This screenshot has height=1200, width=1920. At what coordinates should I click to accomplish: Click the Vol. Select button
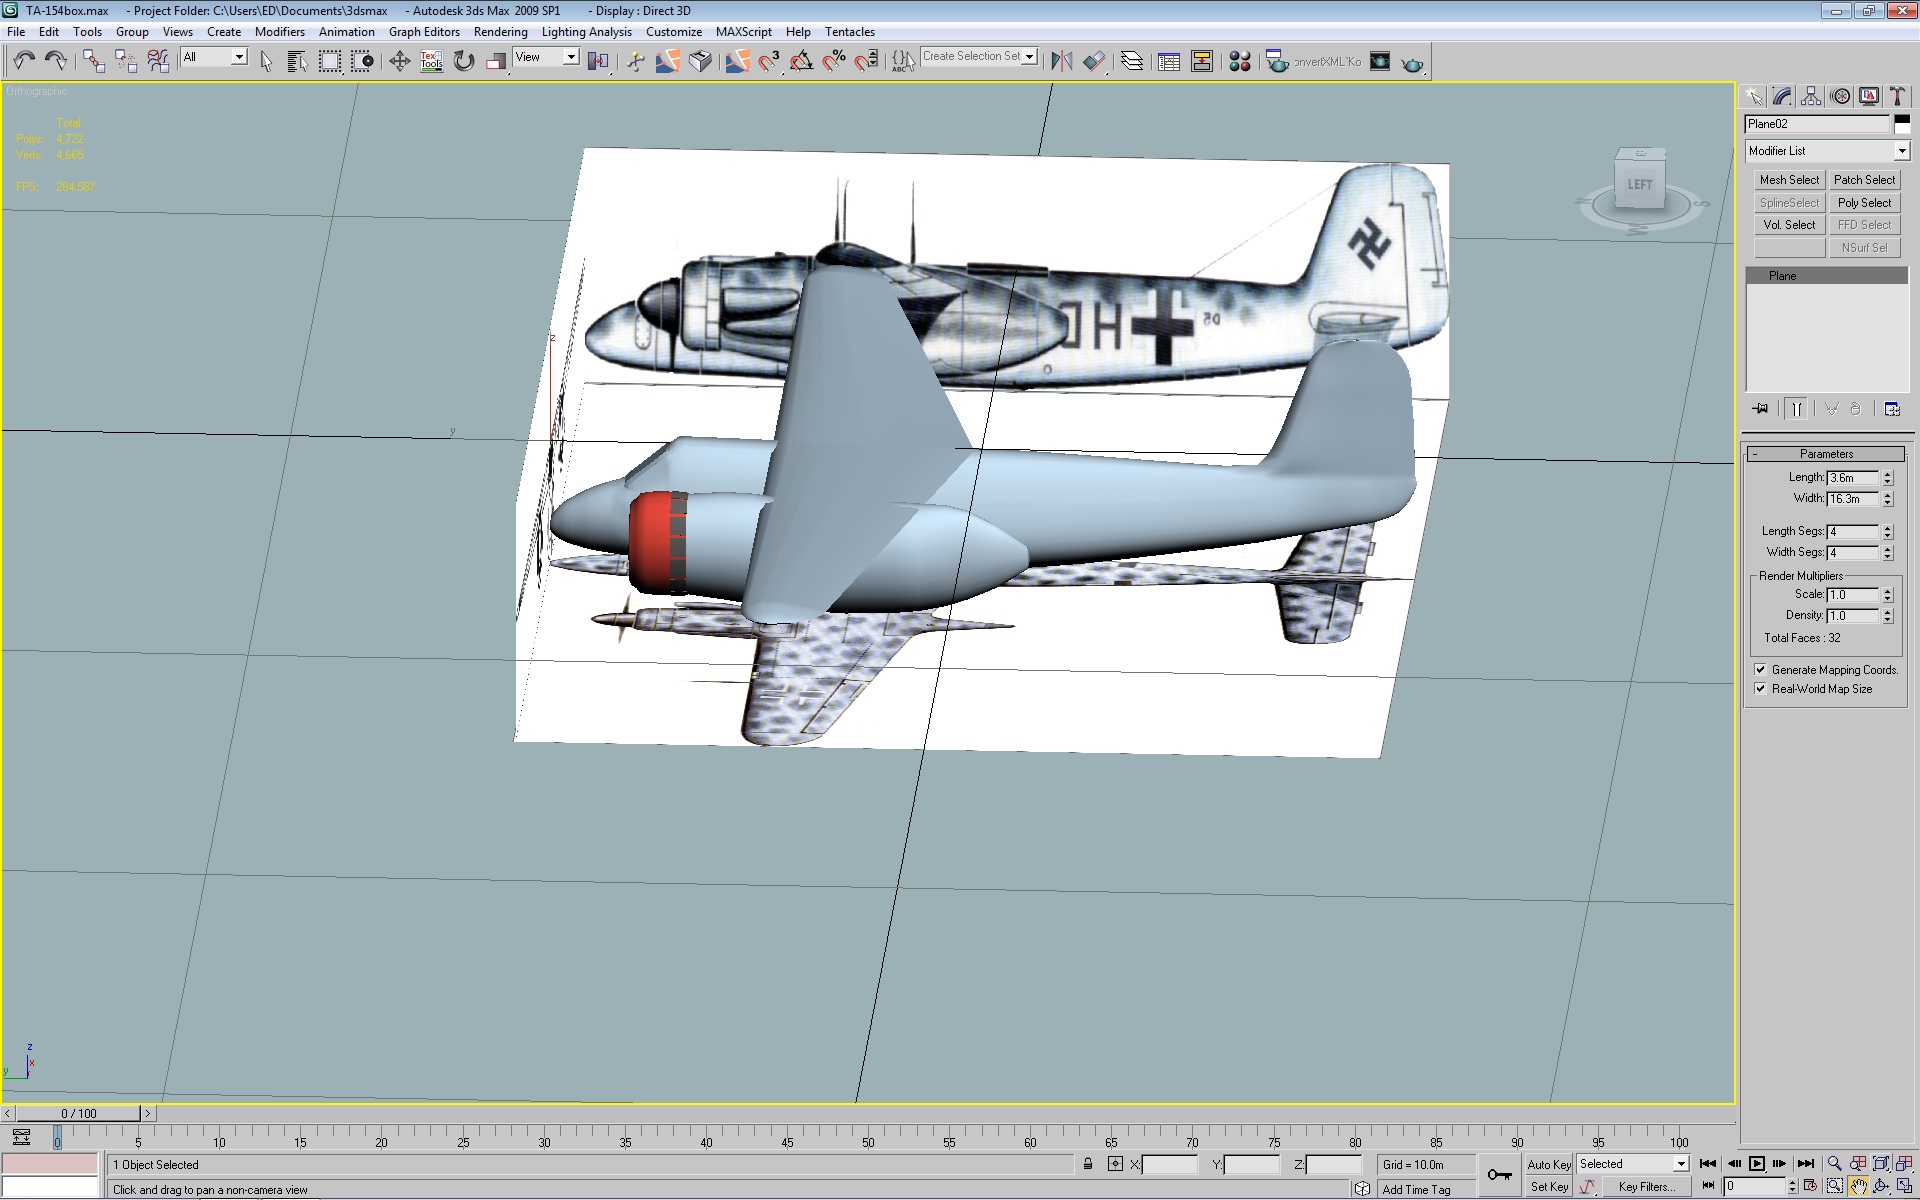point(1789,225)
